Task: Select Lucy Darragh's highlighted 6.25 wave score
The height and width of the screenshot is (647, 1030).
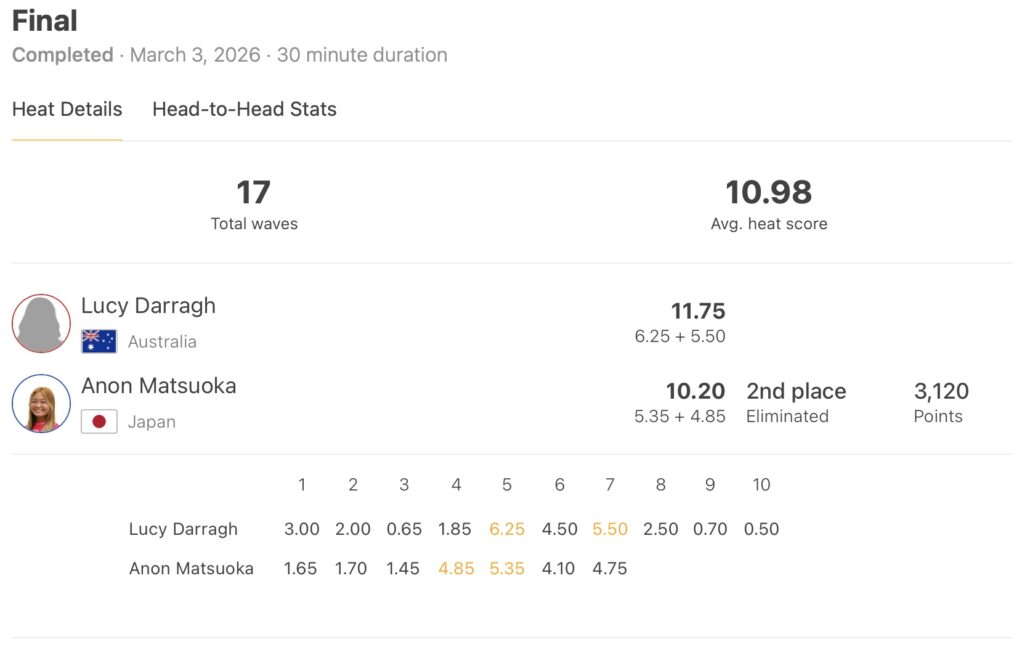Action: point(507,529)
